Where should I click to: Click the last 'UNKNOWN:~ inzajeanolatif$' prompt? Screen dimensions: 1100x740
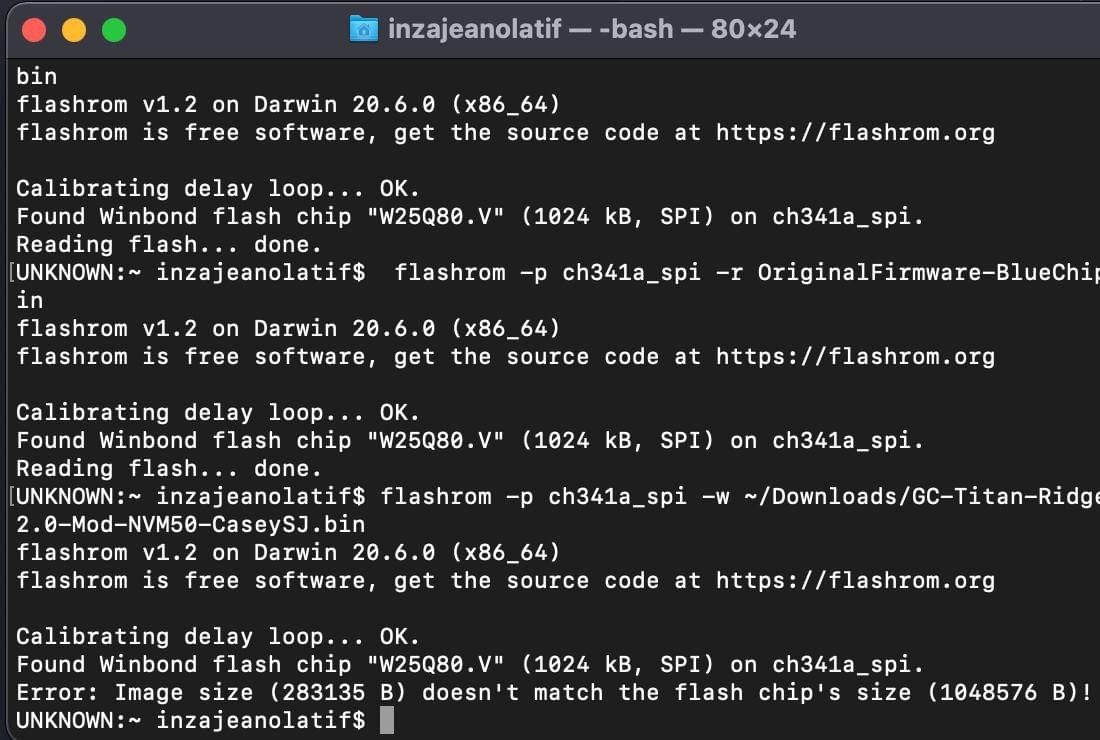pyautogui.click(x=191, y=720)
